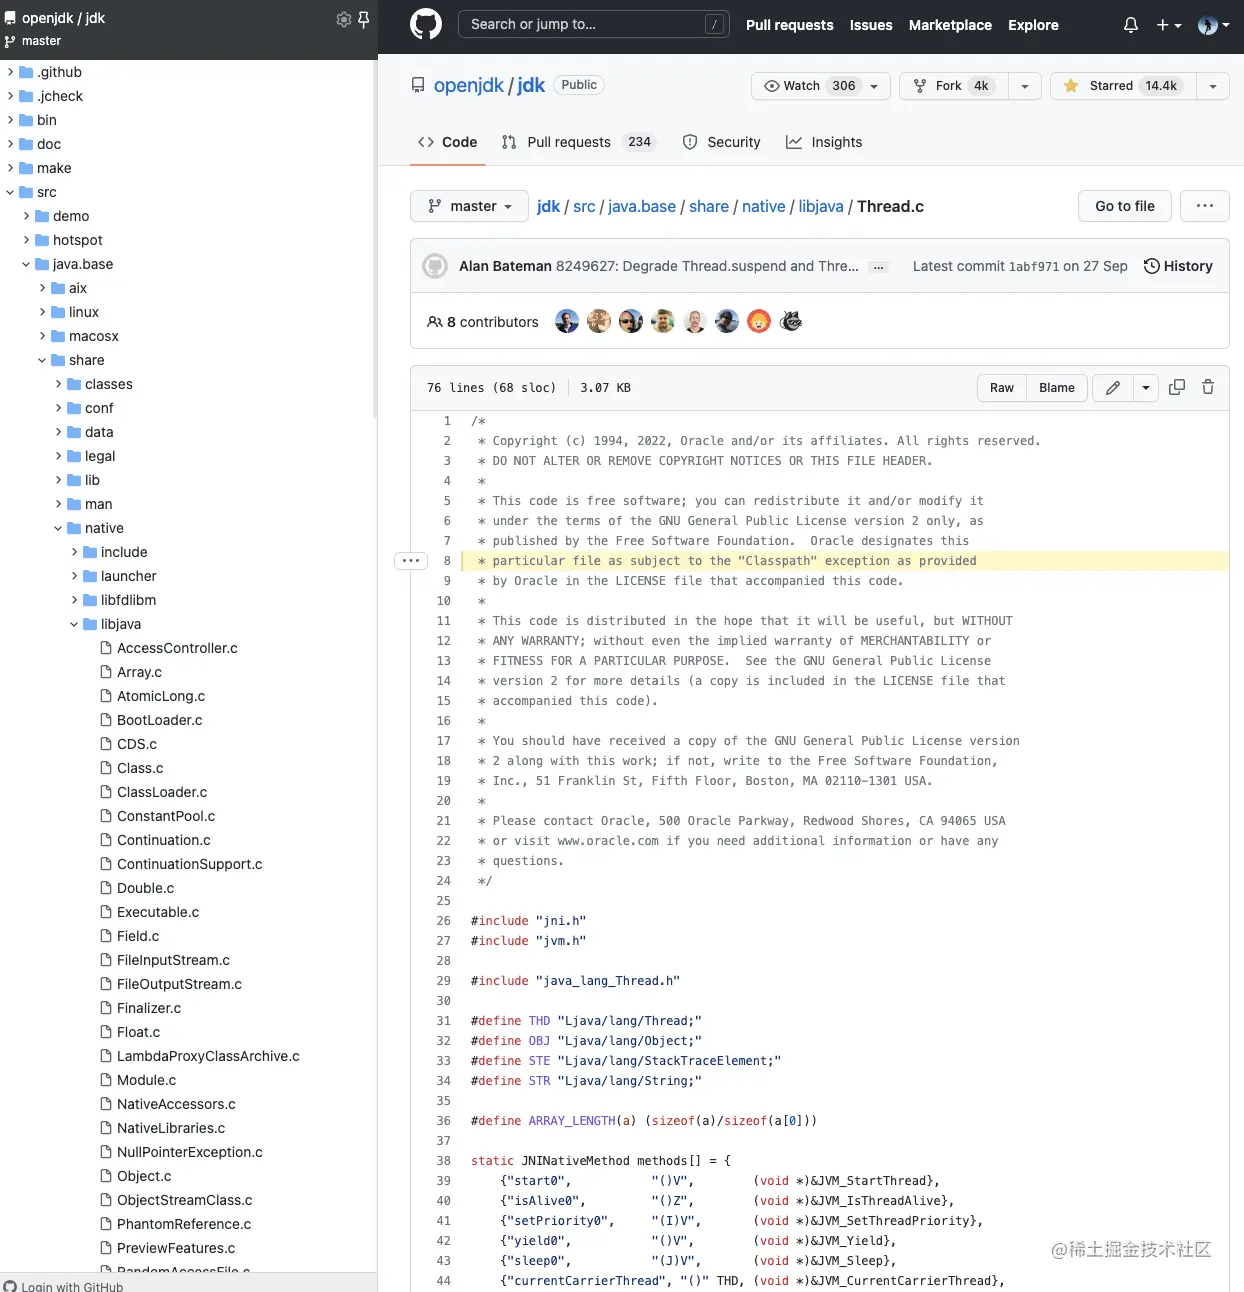The height and width of the screenshot is (1292, 1244).
Task: Open the notifications bell
Action: coord(1131,25)
